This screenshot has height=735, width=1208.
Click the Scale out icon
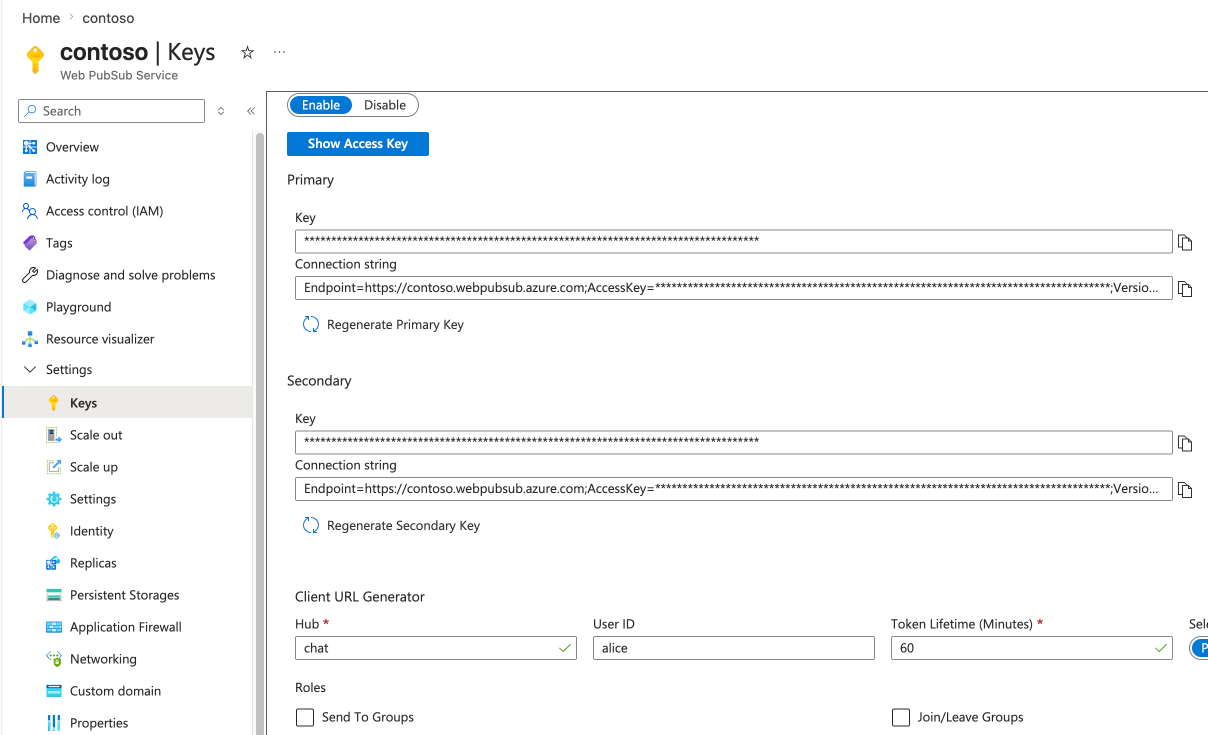54,435
